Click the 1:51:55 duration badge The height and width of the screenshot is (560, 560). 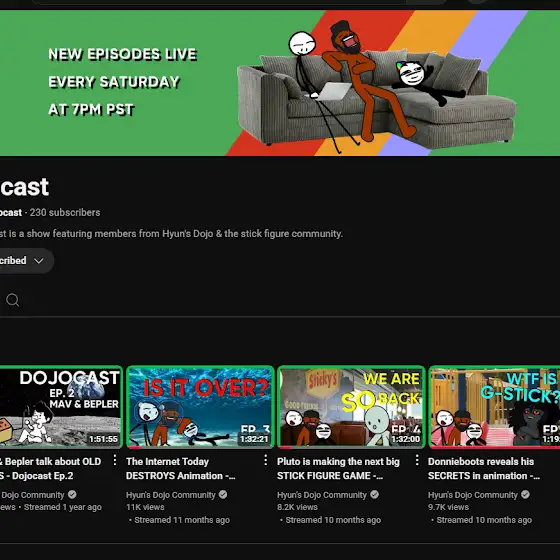pyautogui.click(x=103, y=439)
